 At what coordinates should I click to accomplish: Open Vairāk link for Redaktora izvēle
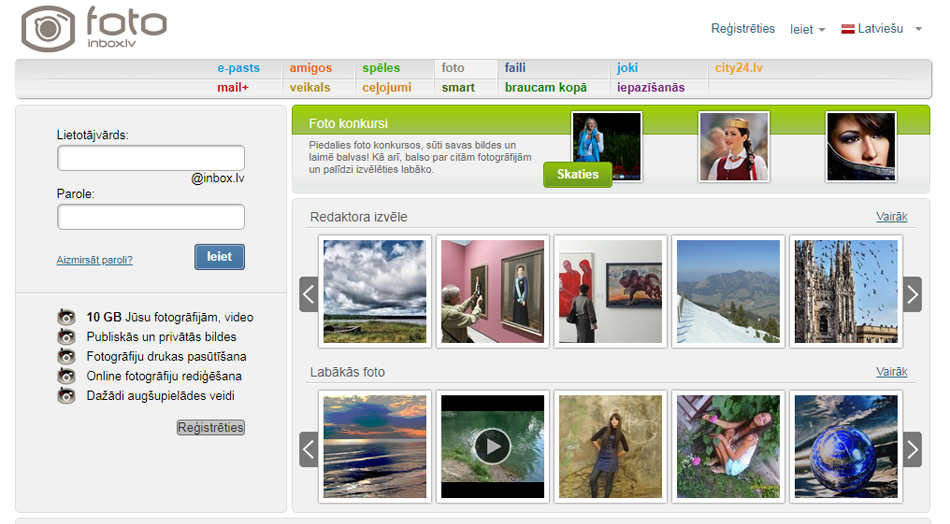pyautogui.click(x=891, y=217)
